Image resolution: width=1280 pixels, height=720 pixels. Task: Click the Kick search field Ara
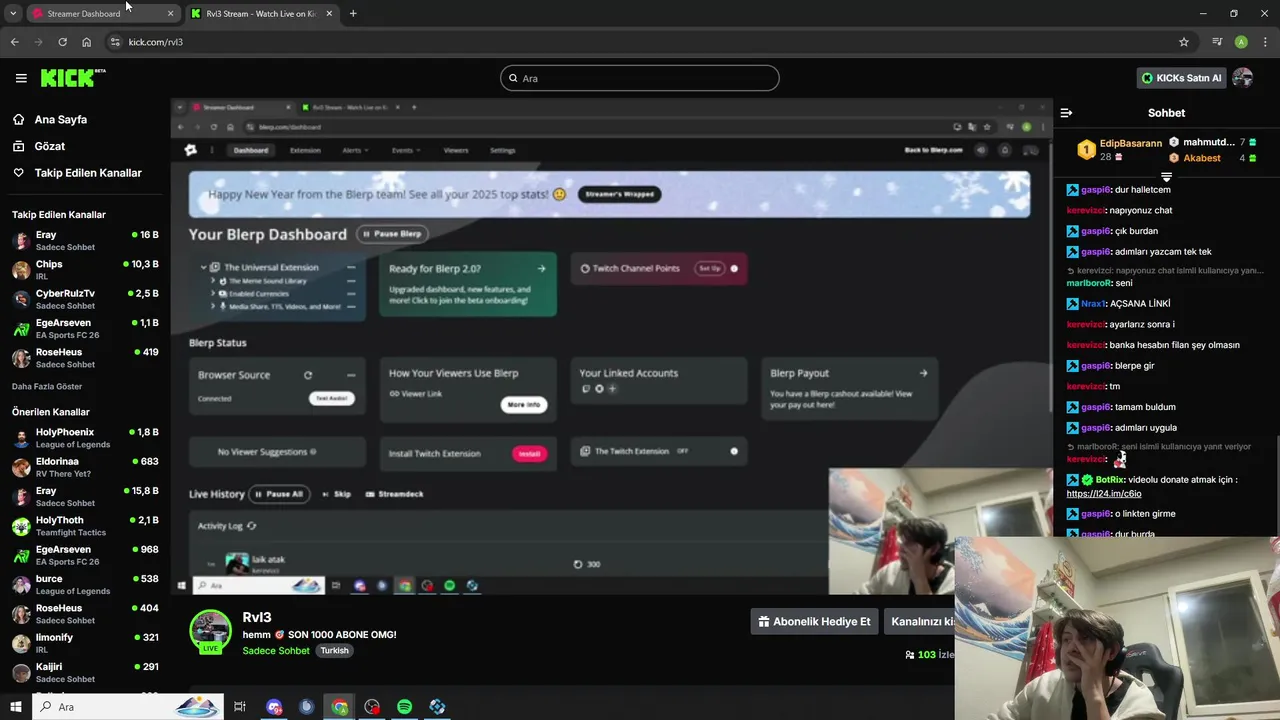(x=640, y=78)
